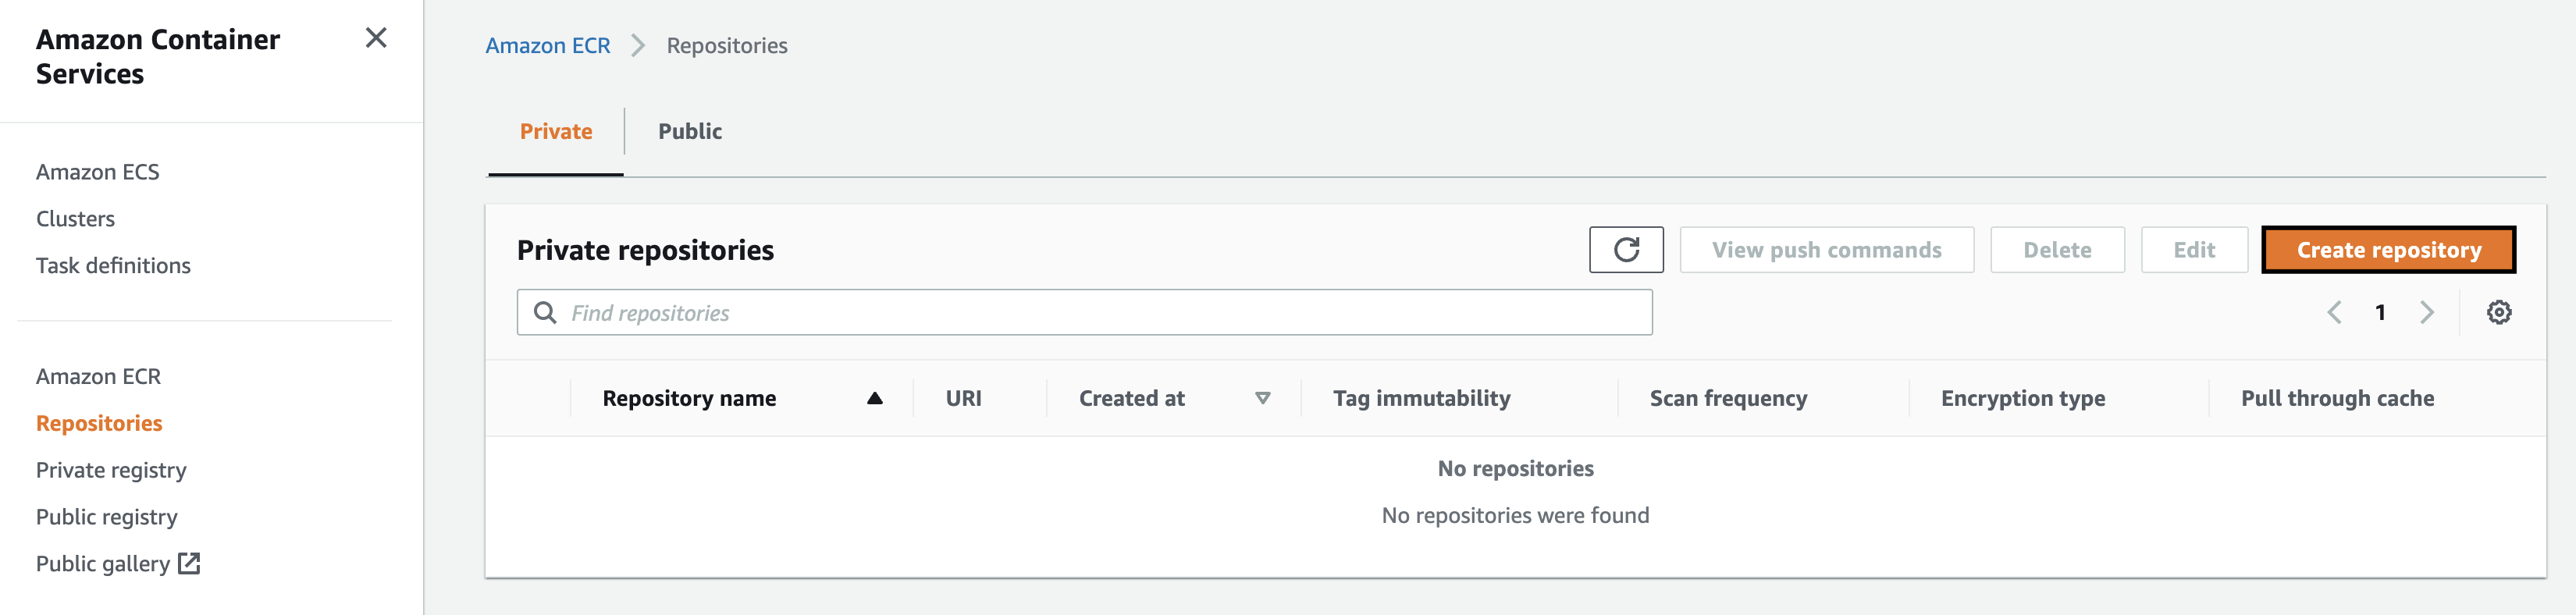Switch to the Private tab
This screenshot has width=2576, height=615.
(x=556, y=132)
